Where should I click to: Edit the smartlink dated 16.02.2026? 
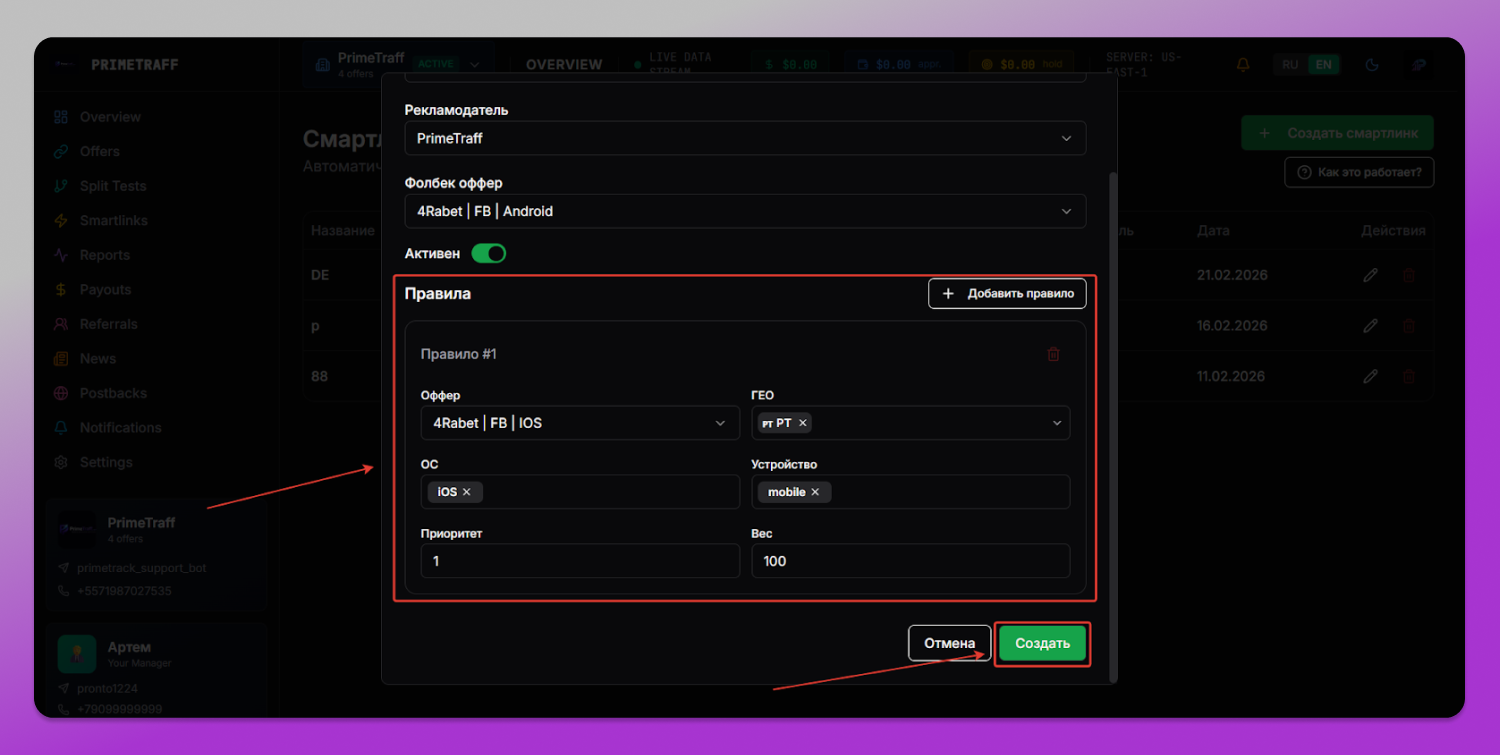click(x=1370, y=326)
